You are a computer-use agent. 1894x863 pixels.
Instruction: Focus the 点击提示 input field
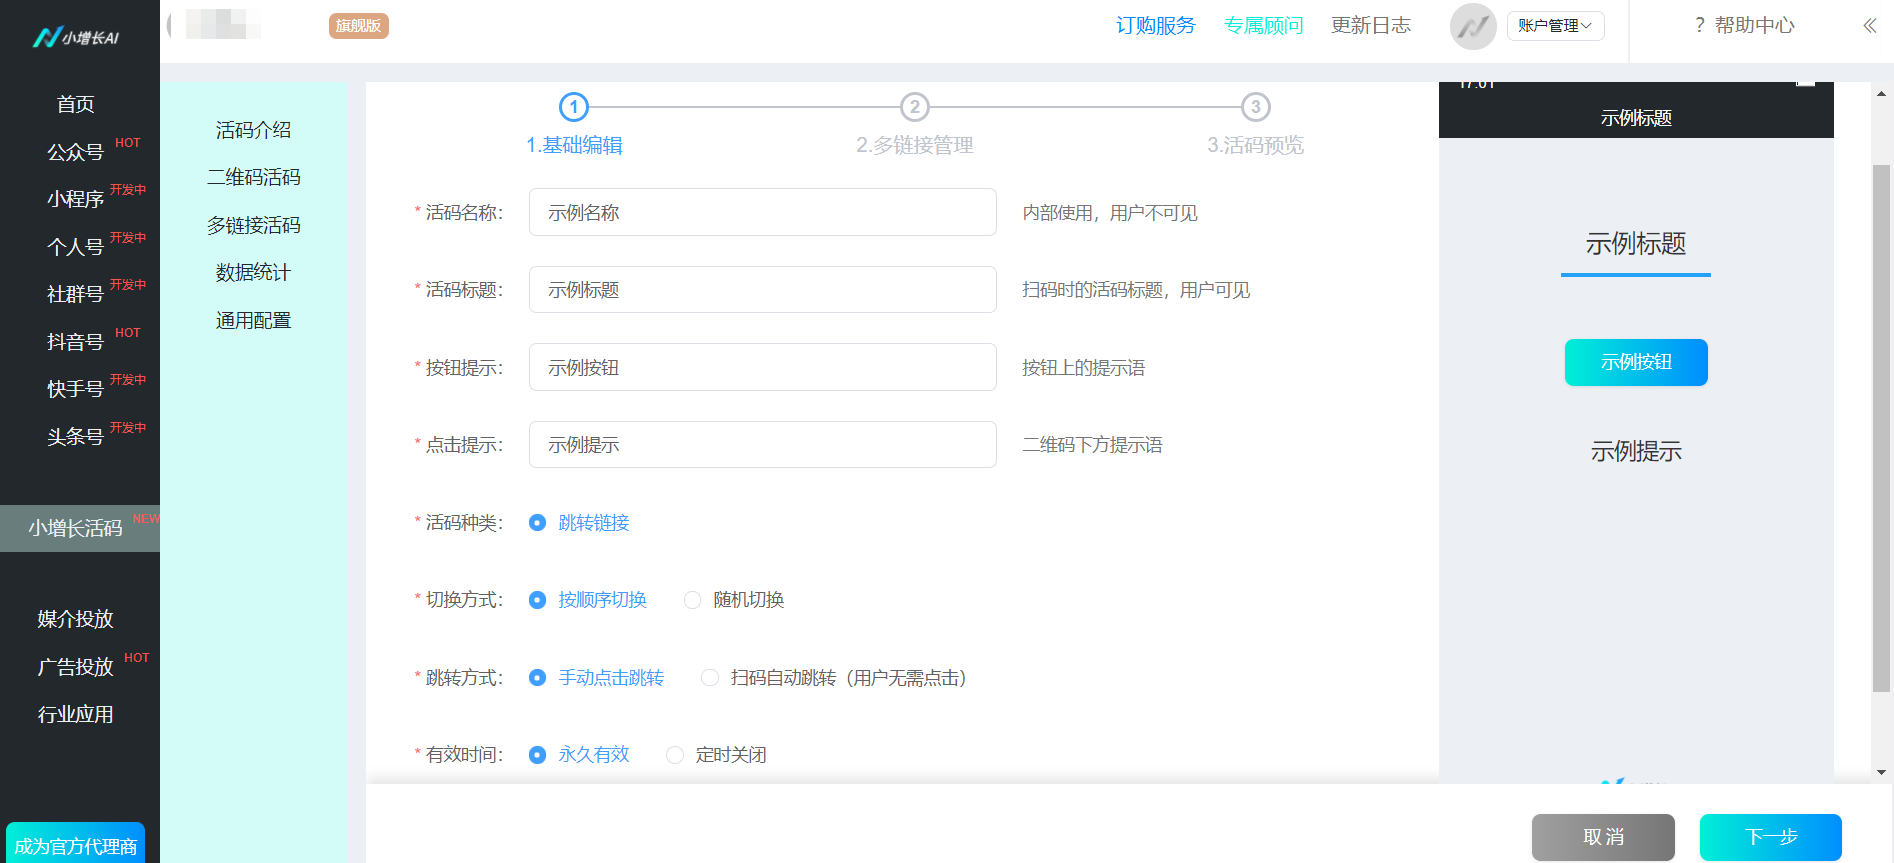tap(763, 445)
